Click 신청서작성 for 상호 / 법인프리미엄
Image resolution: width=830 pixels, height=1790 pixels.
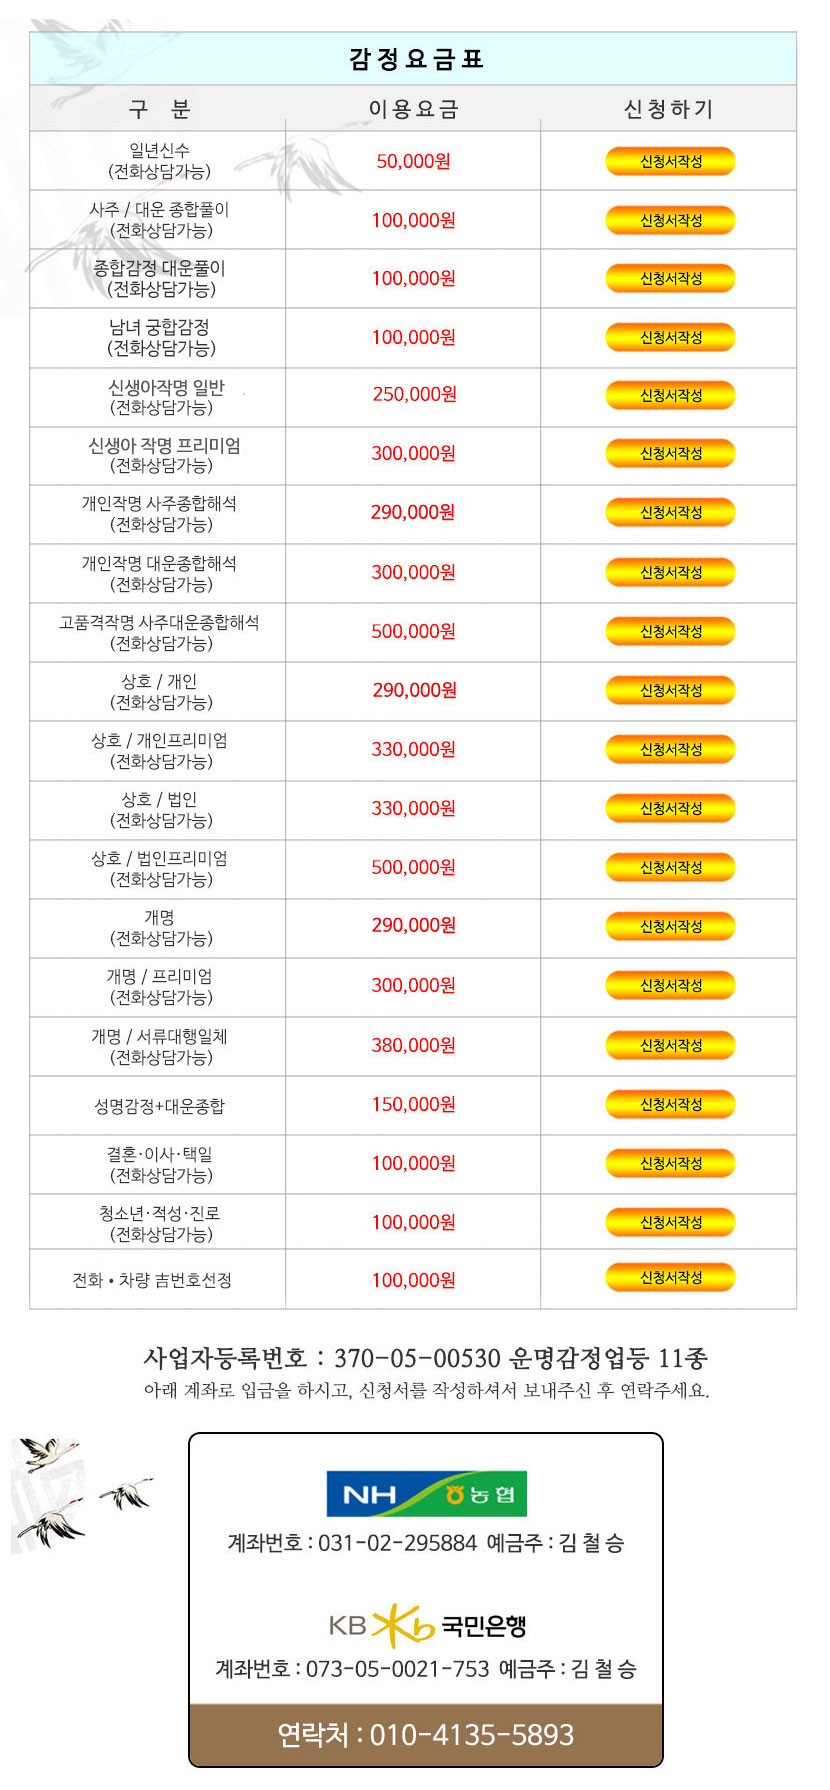670,867
